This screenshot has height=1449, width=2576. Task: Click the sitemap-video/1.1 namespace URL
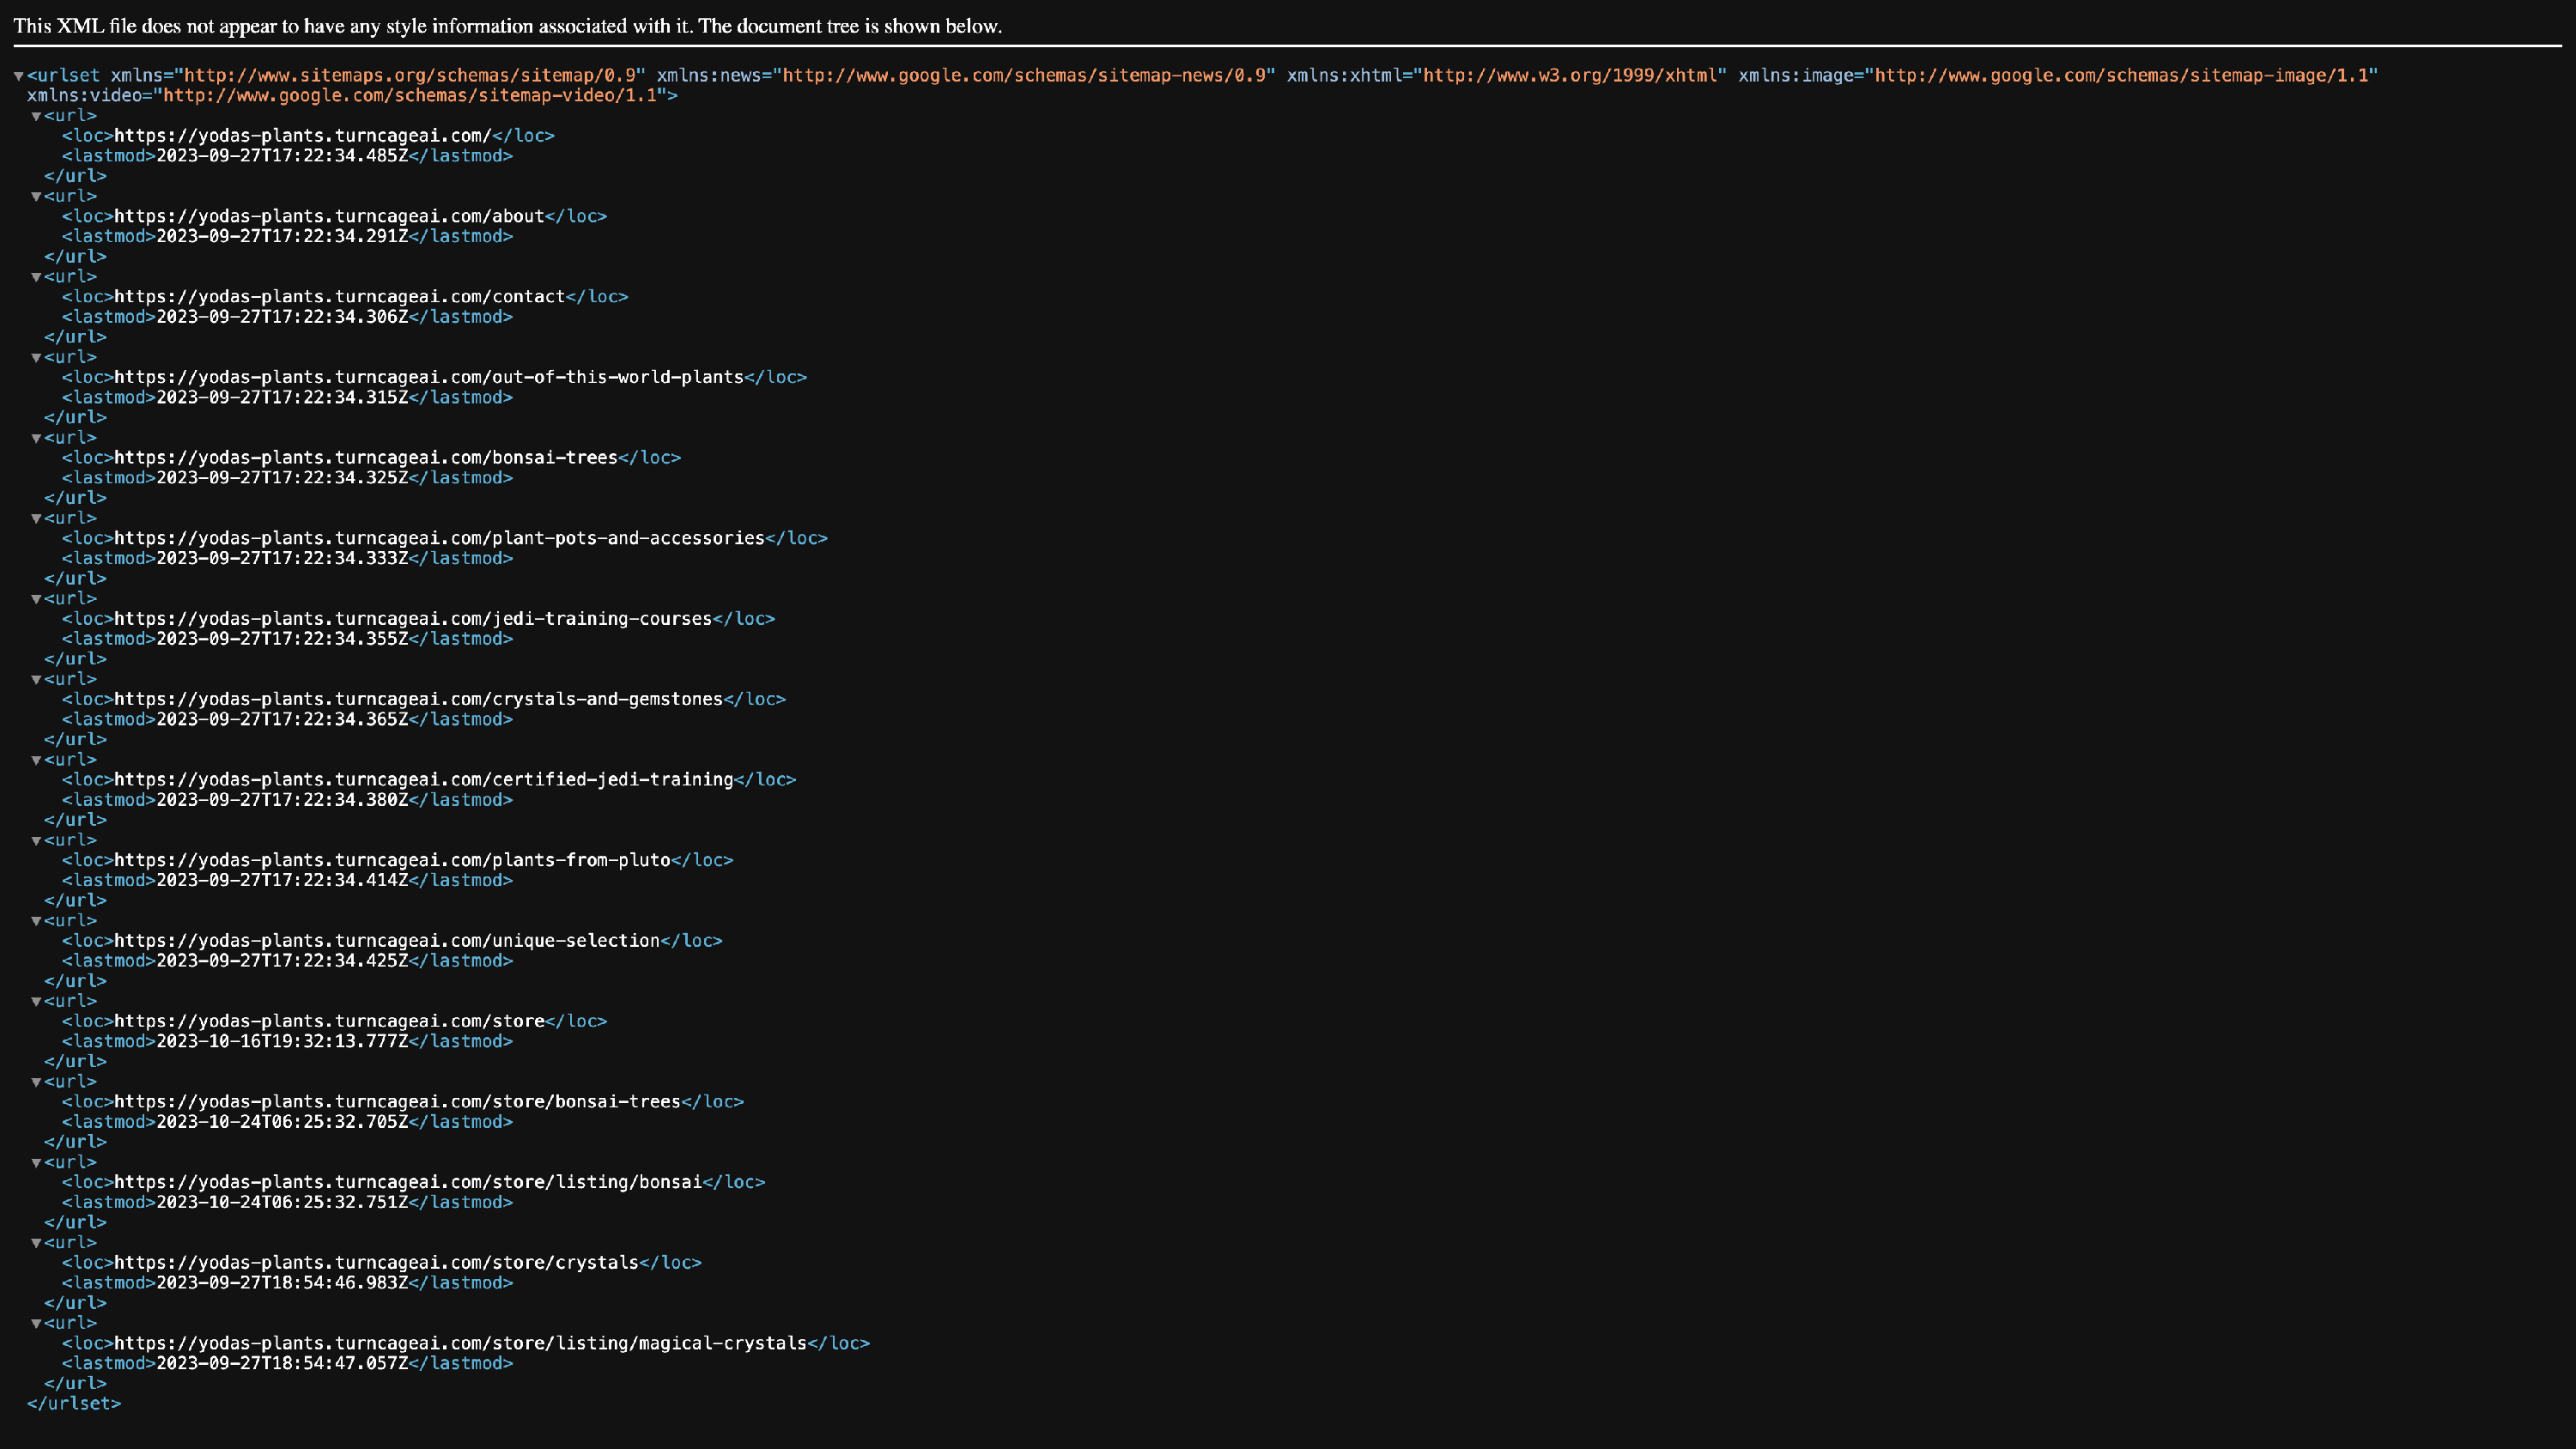point(410,96)
